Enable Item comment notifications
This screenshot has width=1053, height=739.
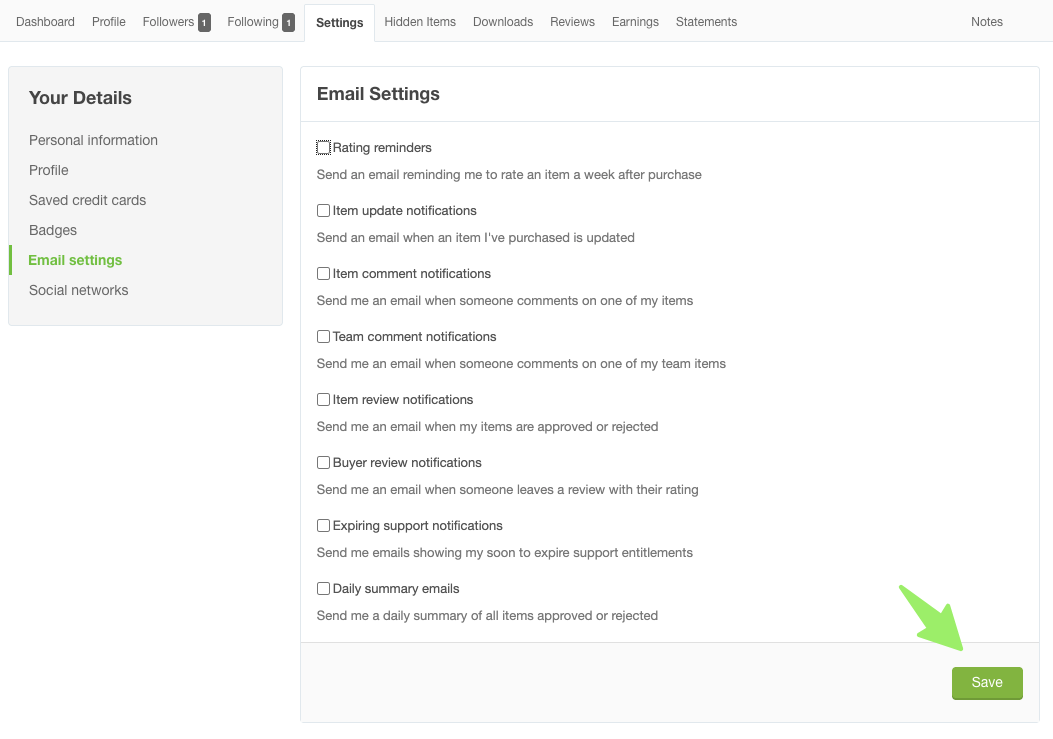pyautogui.click(x=323, y=273)
